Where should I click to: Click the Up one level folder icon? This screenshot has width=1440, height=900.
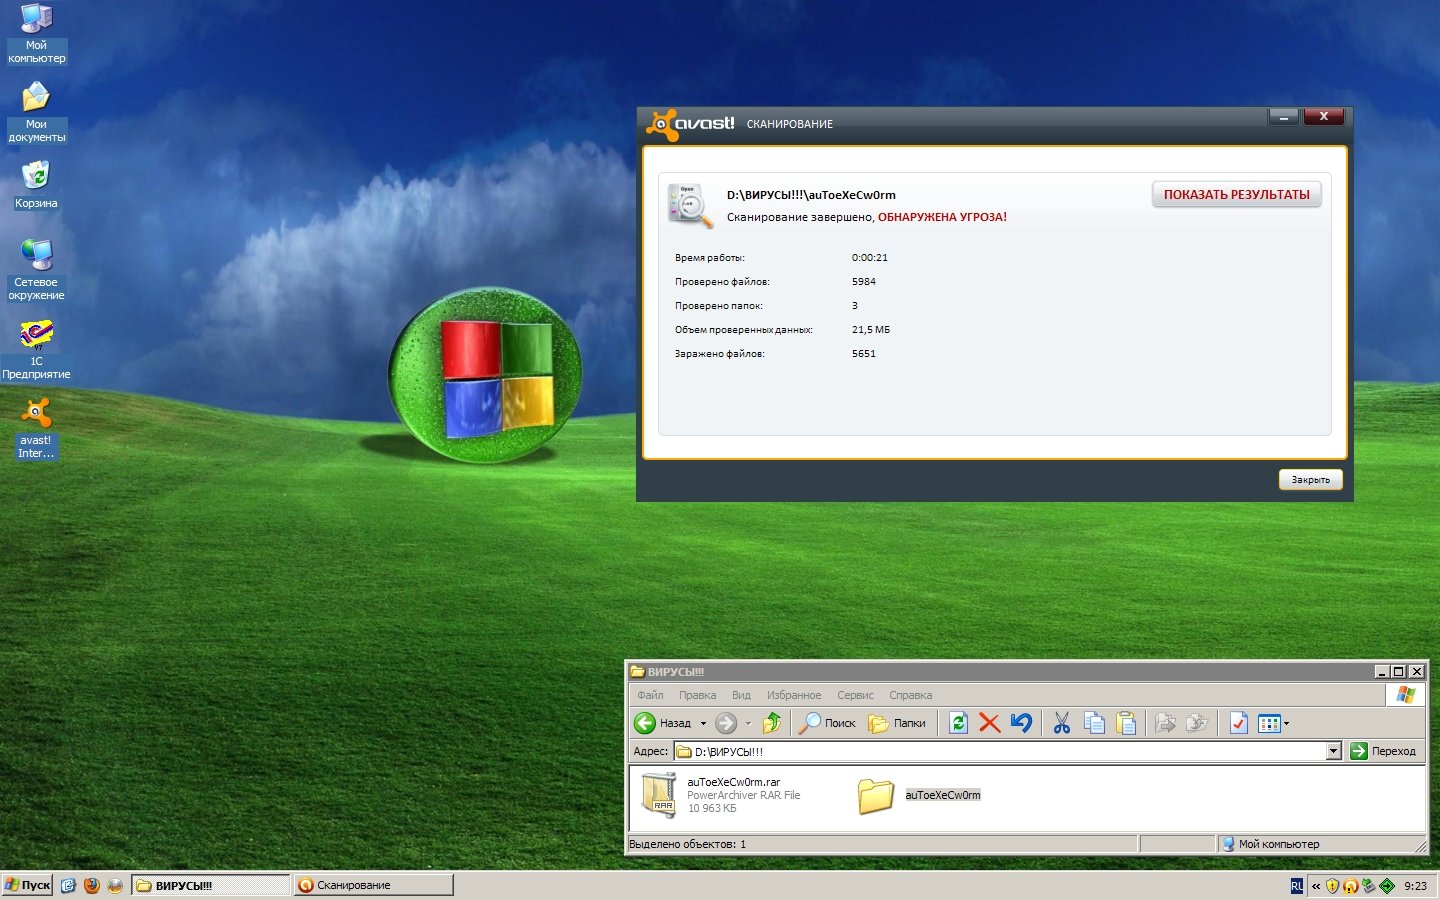click(771, 723)
